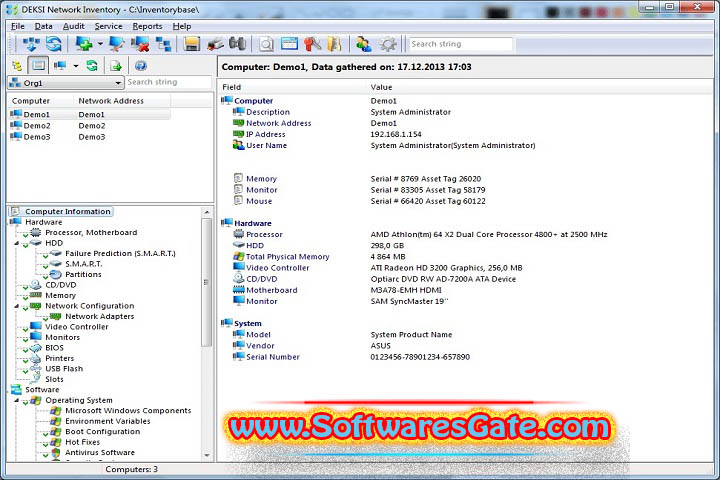Select computer Demo1 in the list
The image size is (720, 480).
[x=90, y=114]
